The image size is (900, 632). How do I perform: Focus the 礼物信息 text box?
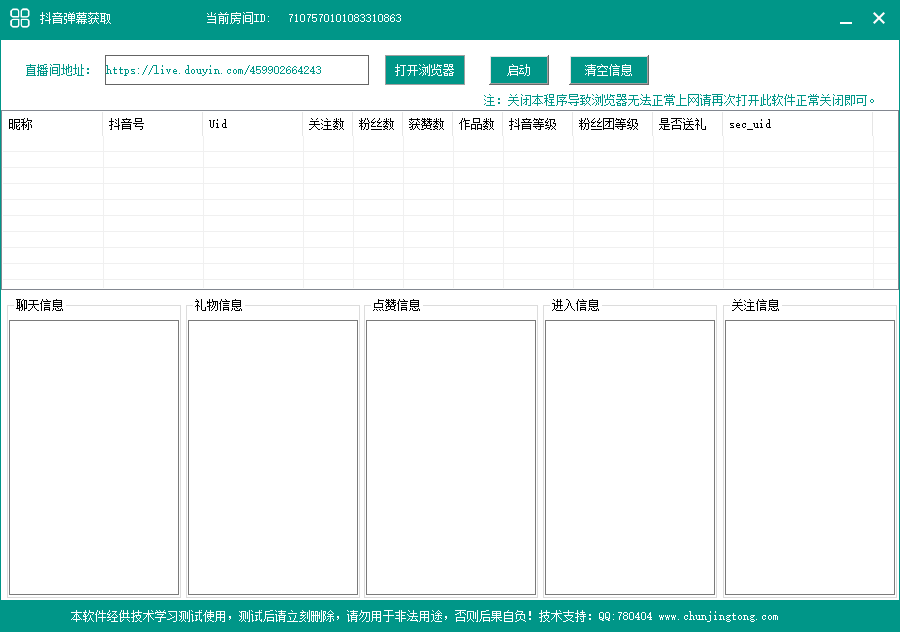tap(273, 457)
